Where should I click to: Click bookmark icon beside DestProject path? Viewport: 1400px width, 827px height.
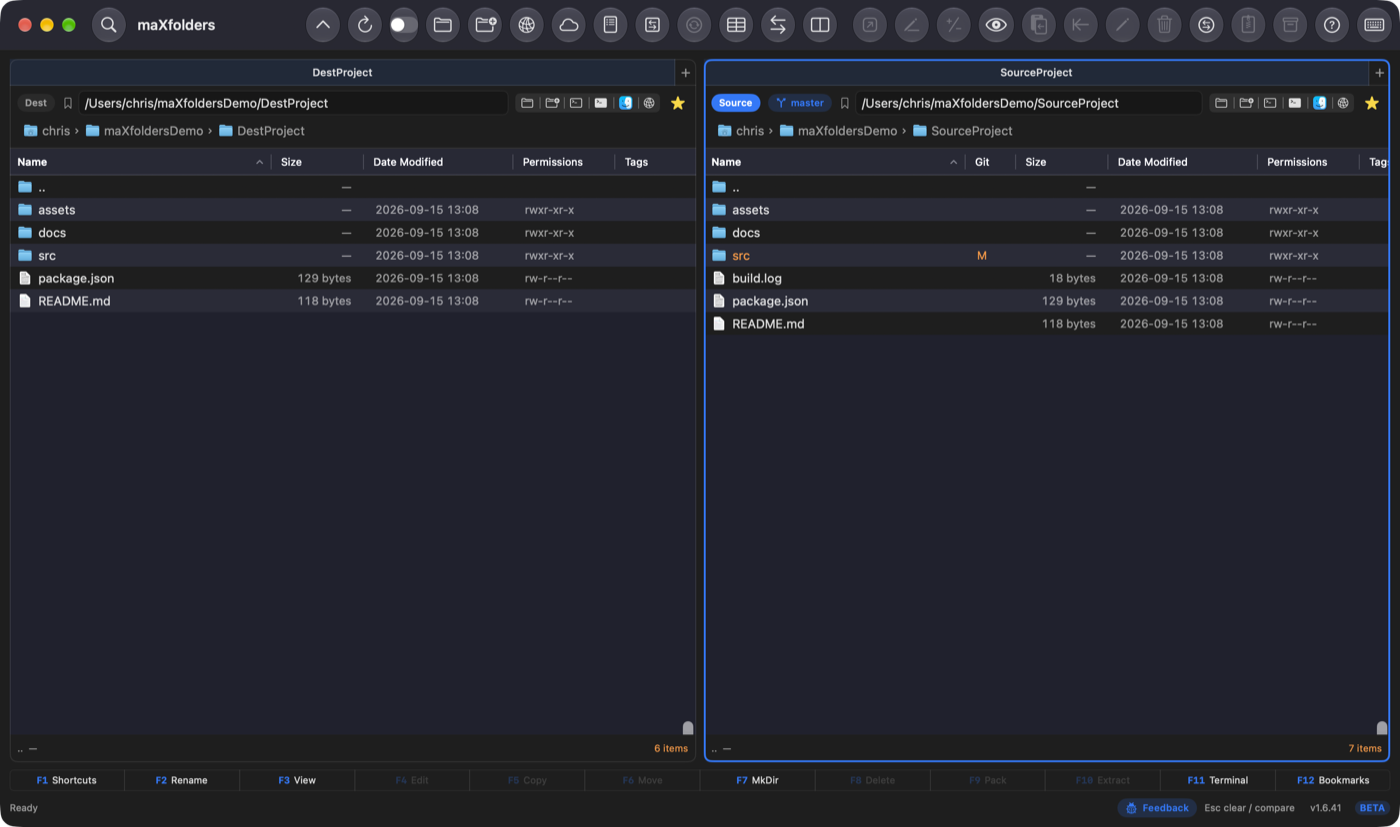67,103
